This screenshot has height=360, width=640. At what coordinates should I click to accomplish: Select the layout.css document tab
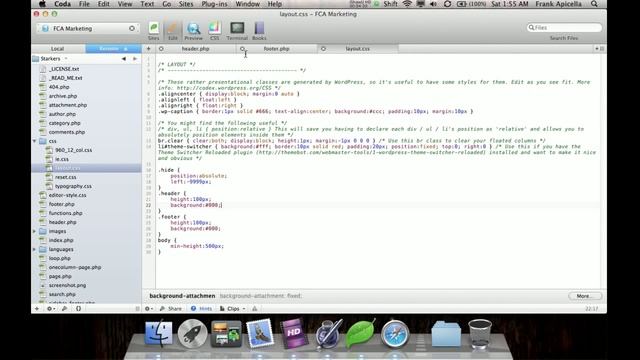[x=358, y=49]
